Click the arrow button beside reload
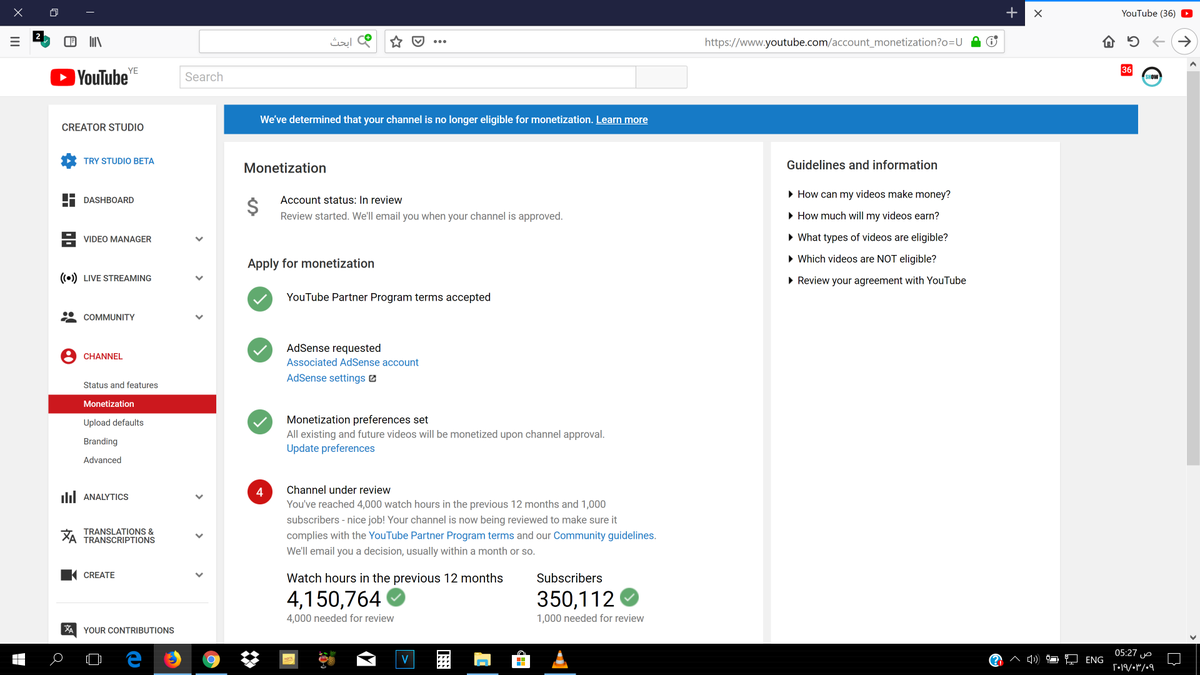The height and width of the screenshot is (675, 1200). pos(1184,42)
